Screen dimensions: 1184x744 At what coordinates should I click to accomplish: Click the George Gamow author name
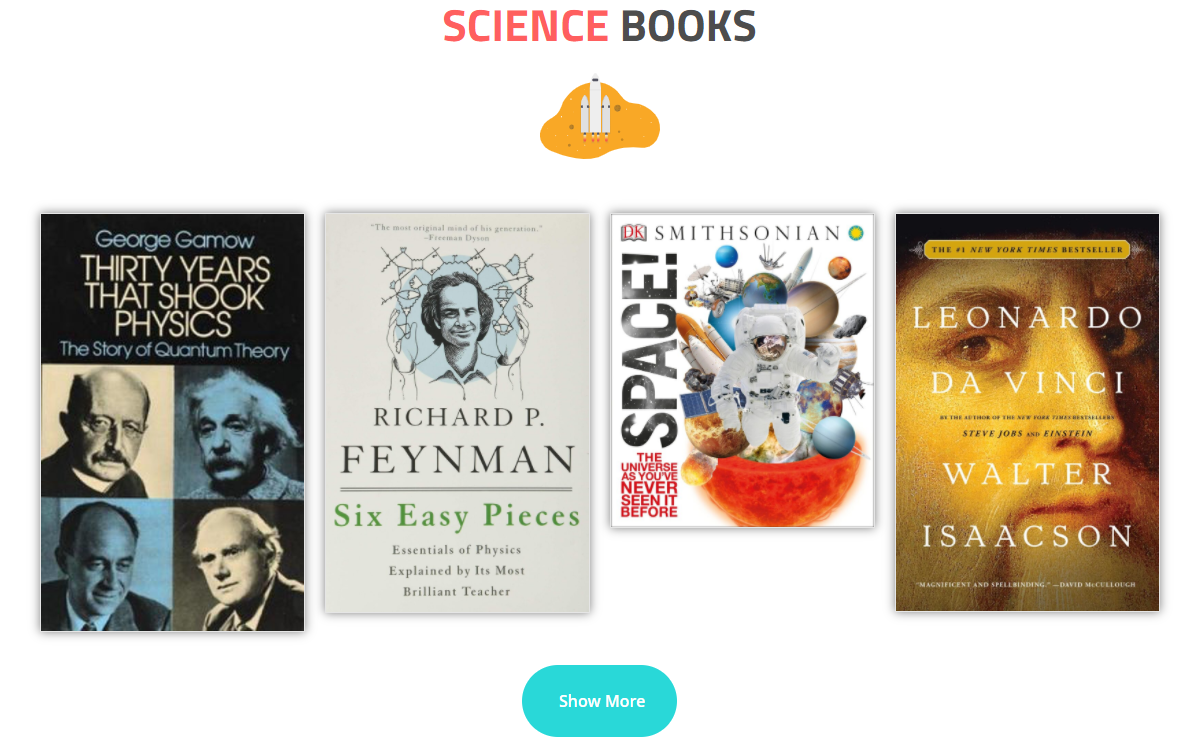[174, 239]
